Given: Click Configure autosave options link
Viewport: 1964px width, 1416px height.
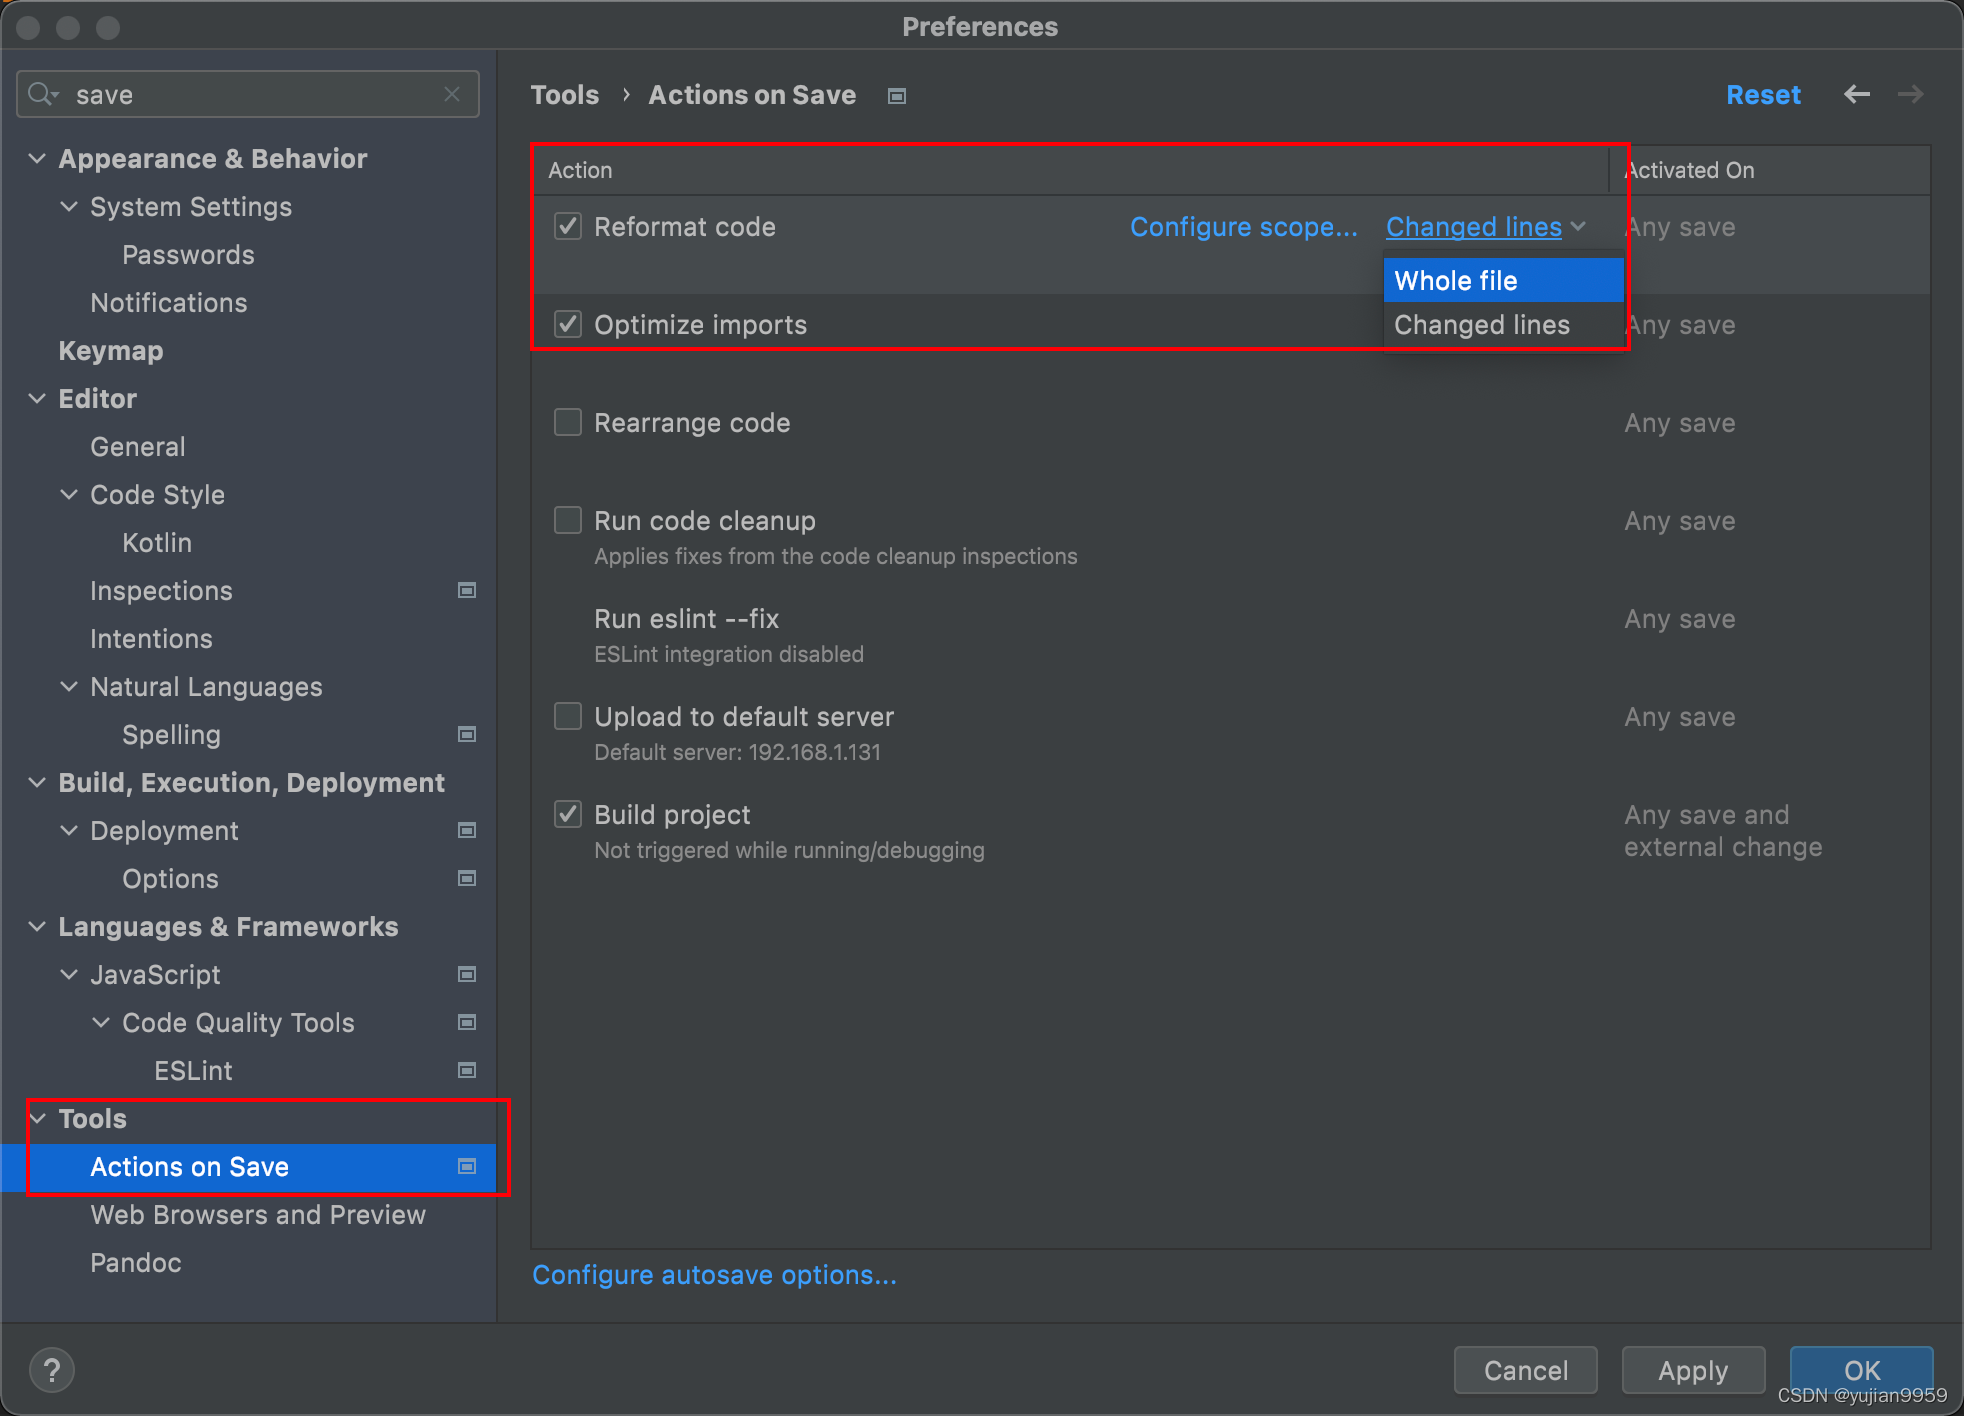Looking at the screenshot, I should (x=717, y=1274).
